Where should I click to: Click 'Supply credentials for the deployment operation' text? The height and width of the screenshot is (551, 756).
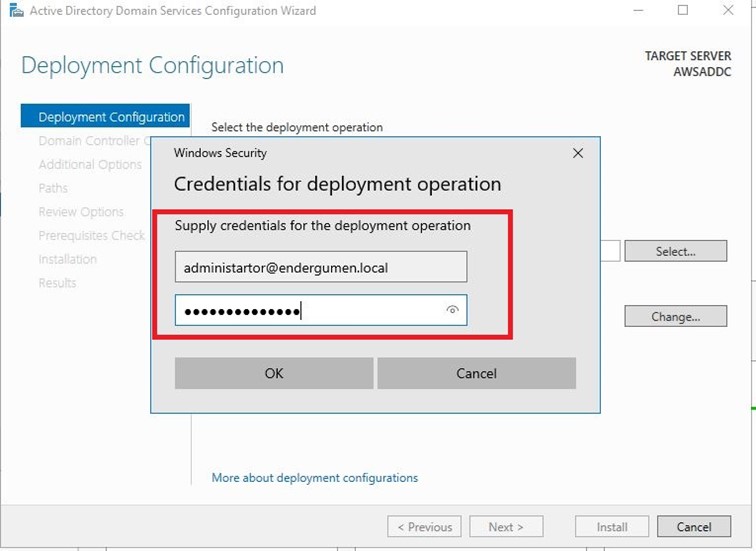pos(323,226)
